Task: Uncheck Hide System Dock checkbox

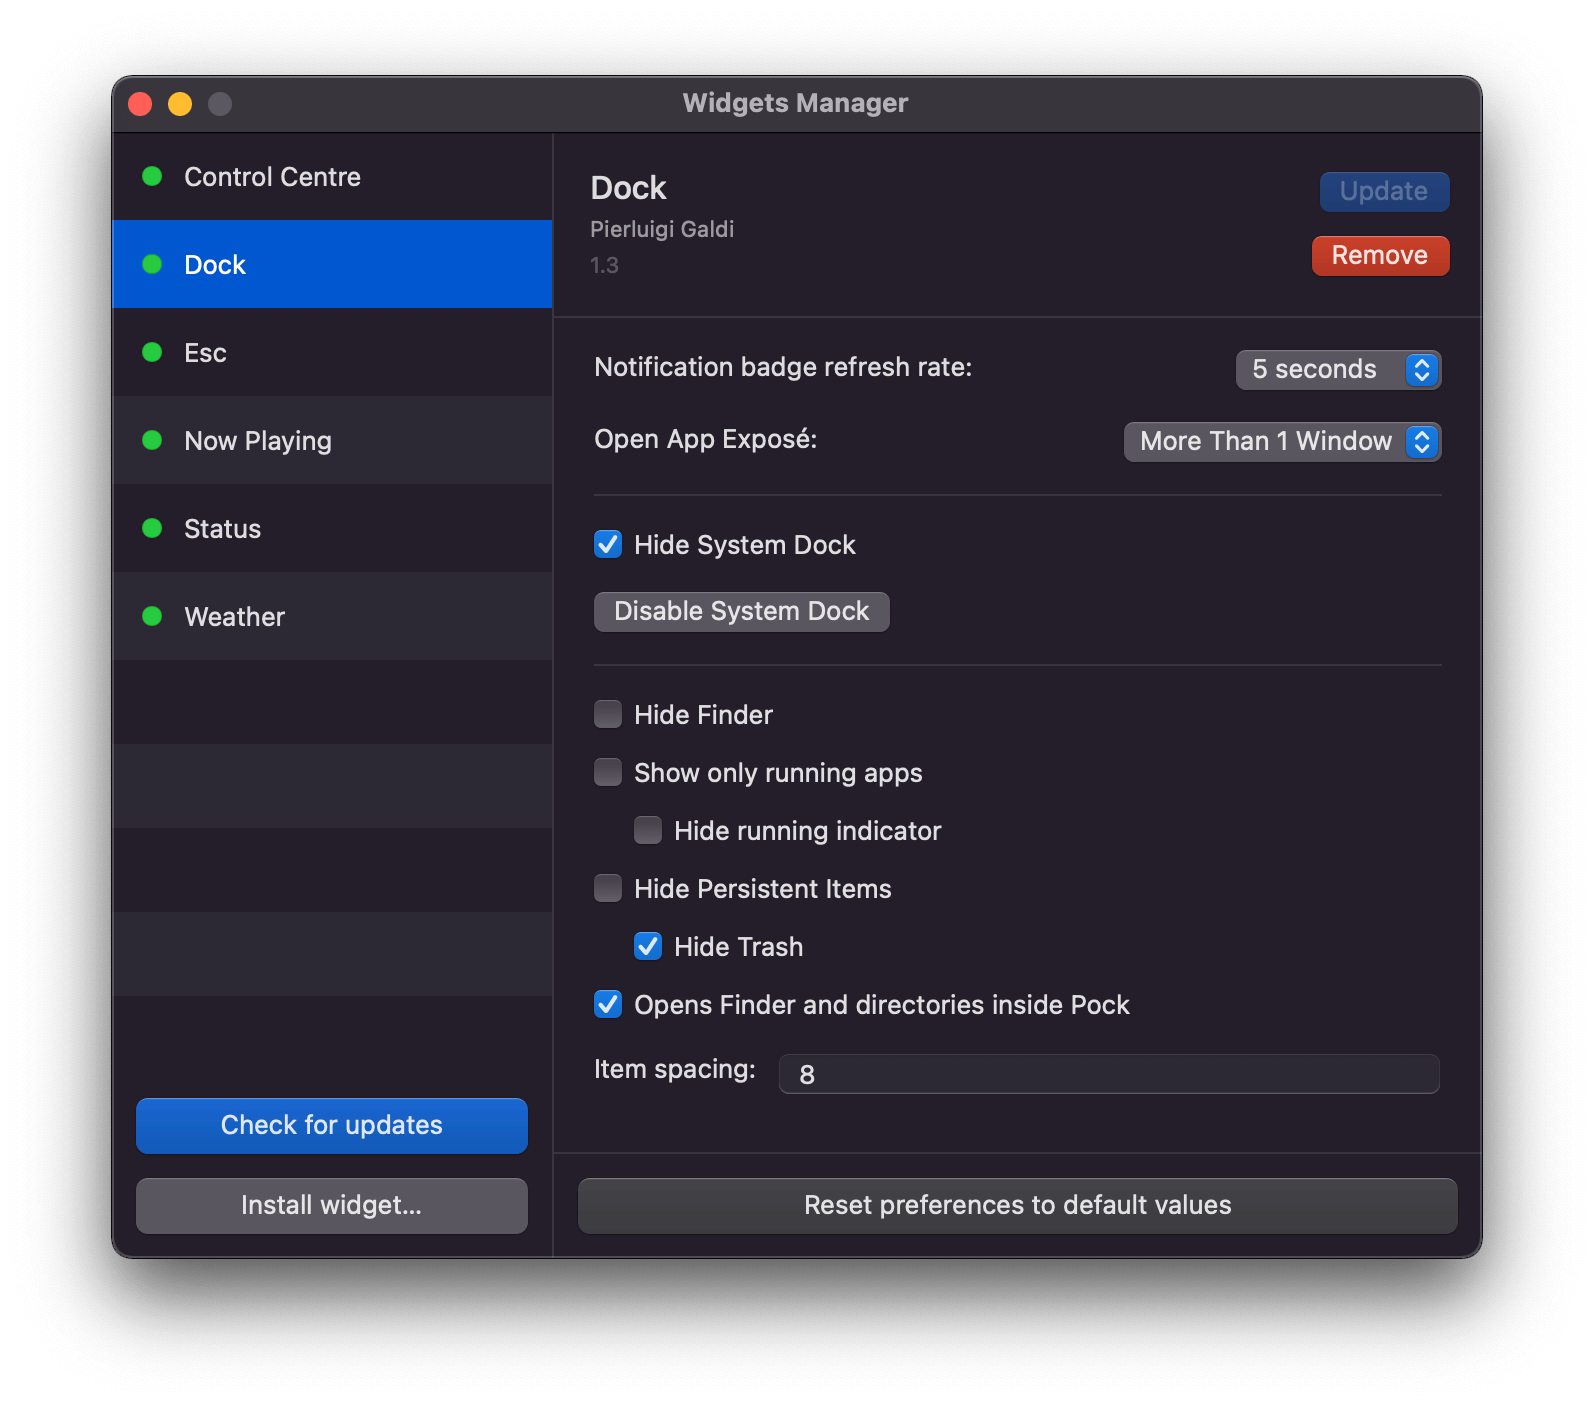Action: [x=608, y=544]
